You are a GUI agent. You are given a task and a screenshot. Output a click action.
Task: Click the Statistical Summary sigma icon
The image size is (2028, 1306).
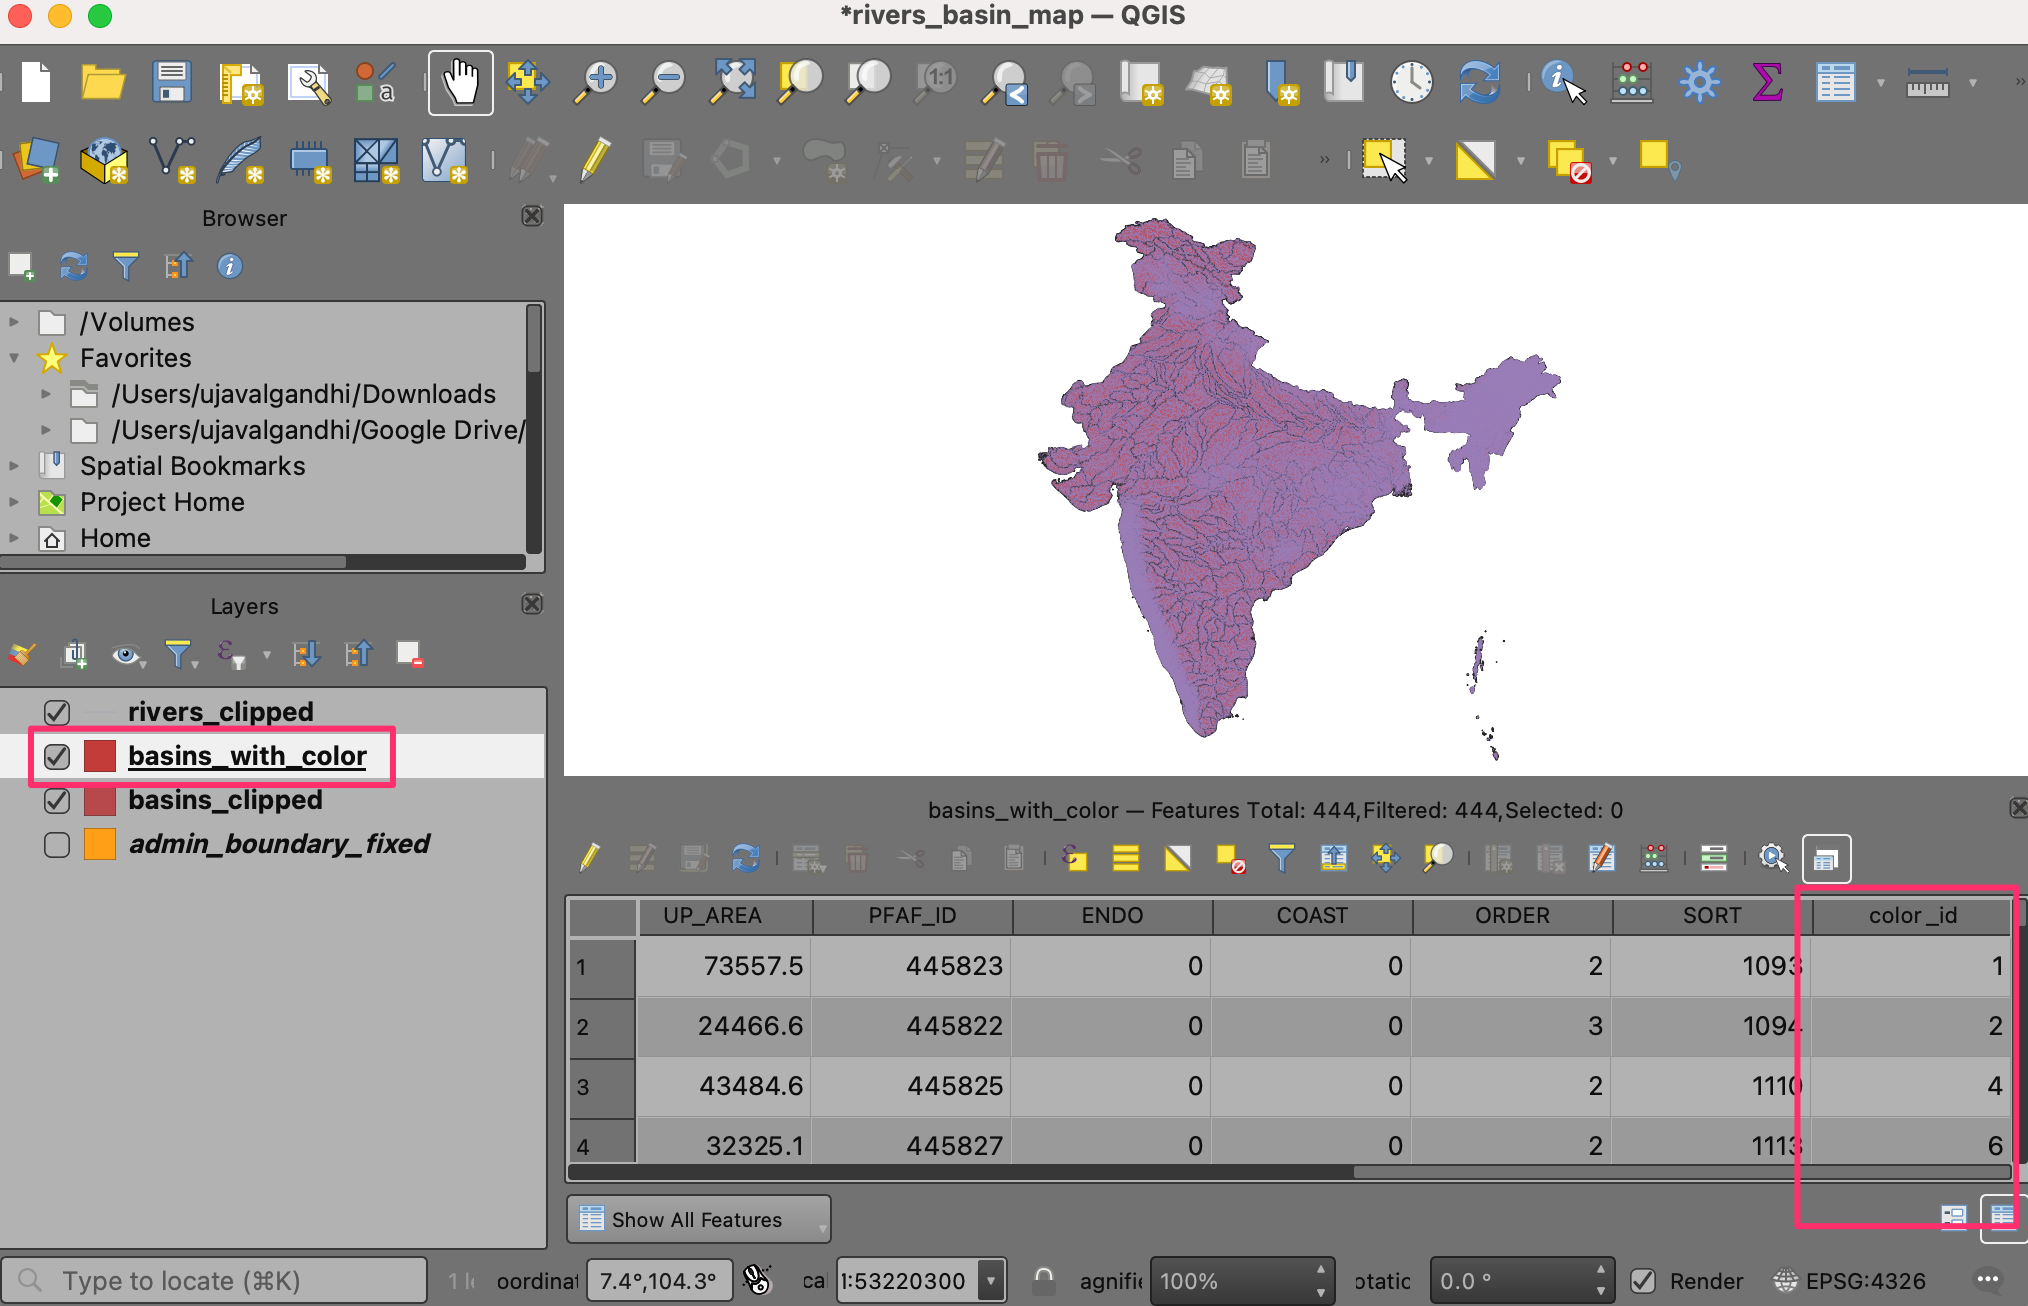click(x=1767, y=82)
